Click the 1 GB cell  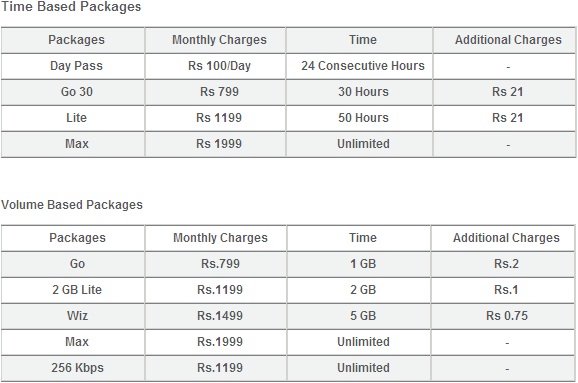click(x=363, y=264)
